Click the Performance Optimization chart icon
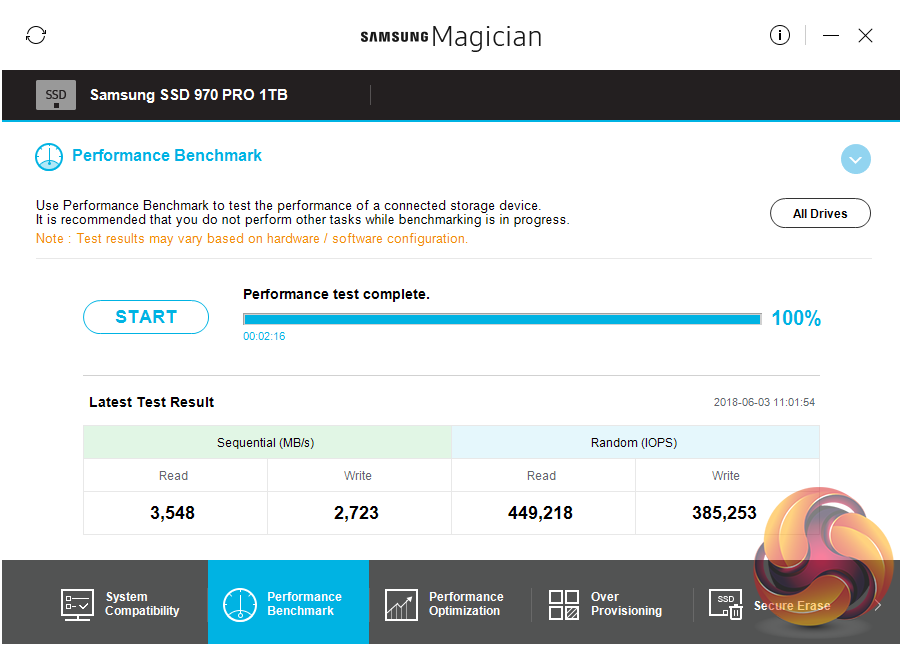 (401, 604)
